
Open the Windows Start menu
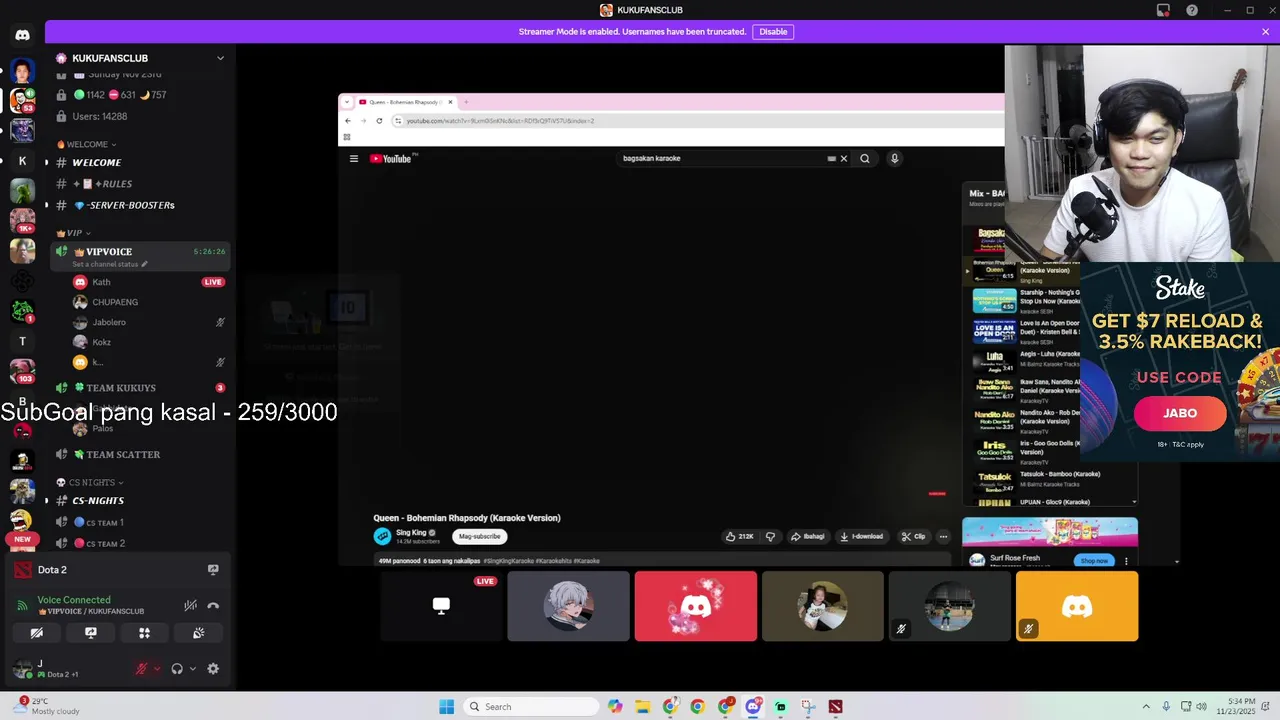pyautogui.click(x=446, y=707)
